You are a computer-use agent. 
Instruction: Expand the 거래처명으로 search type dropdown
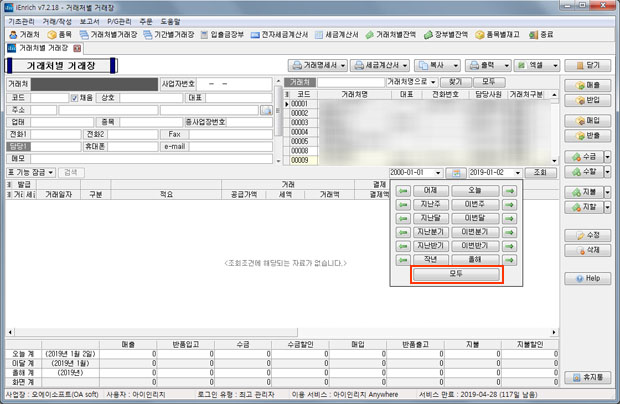(437, 81)
